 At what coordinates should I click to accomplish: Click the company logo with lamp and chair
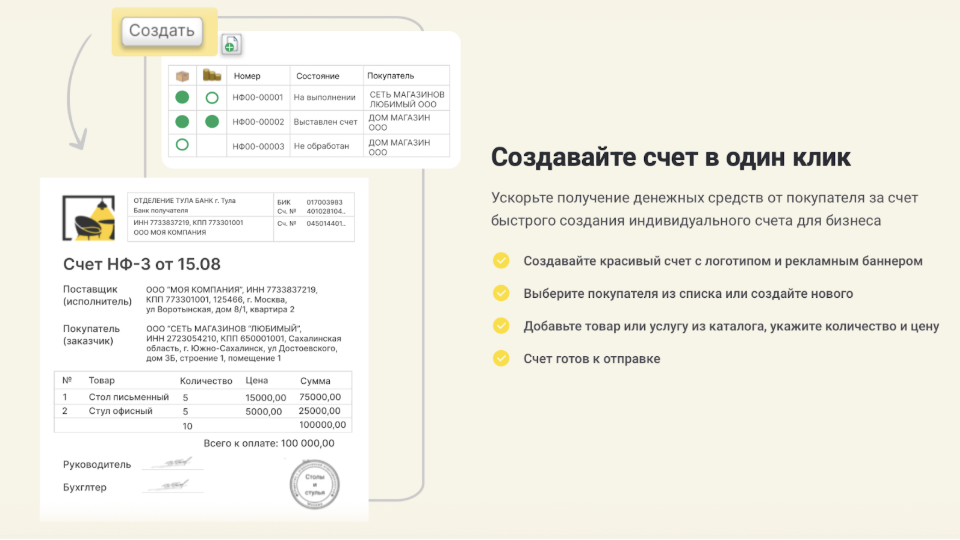(88, 218)
